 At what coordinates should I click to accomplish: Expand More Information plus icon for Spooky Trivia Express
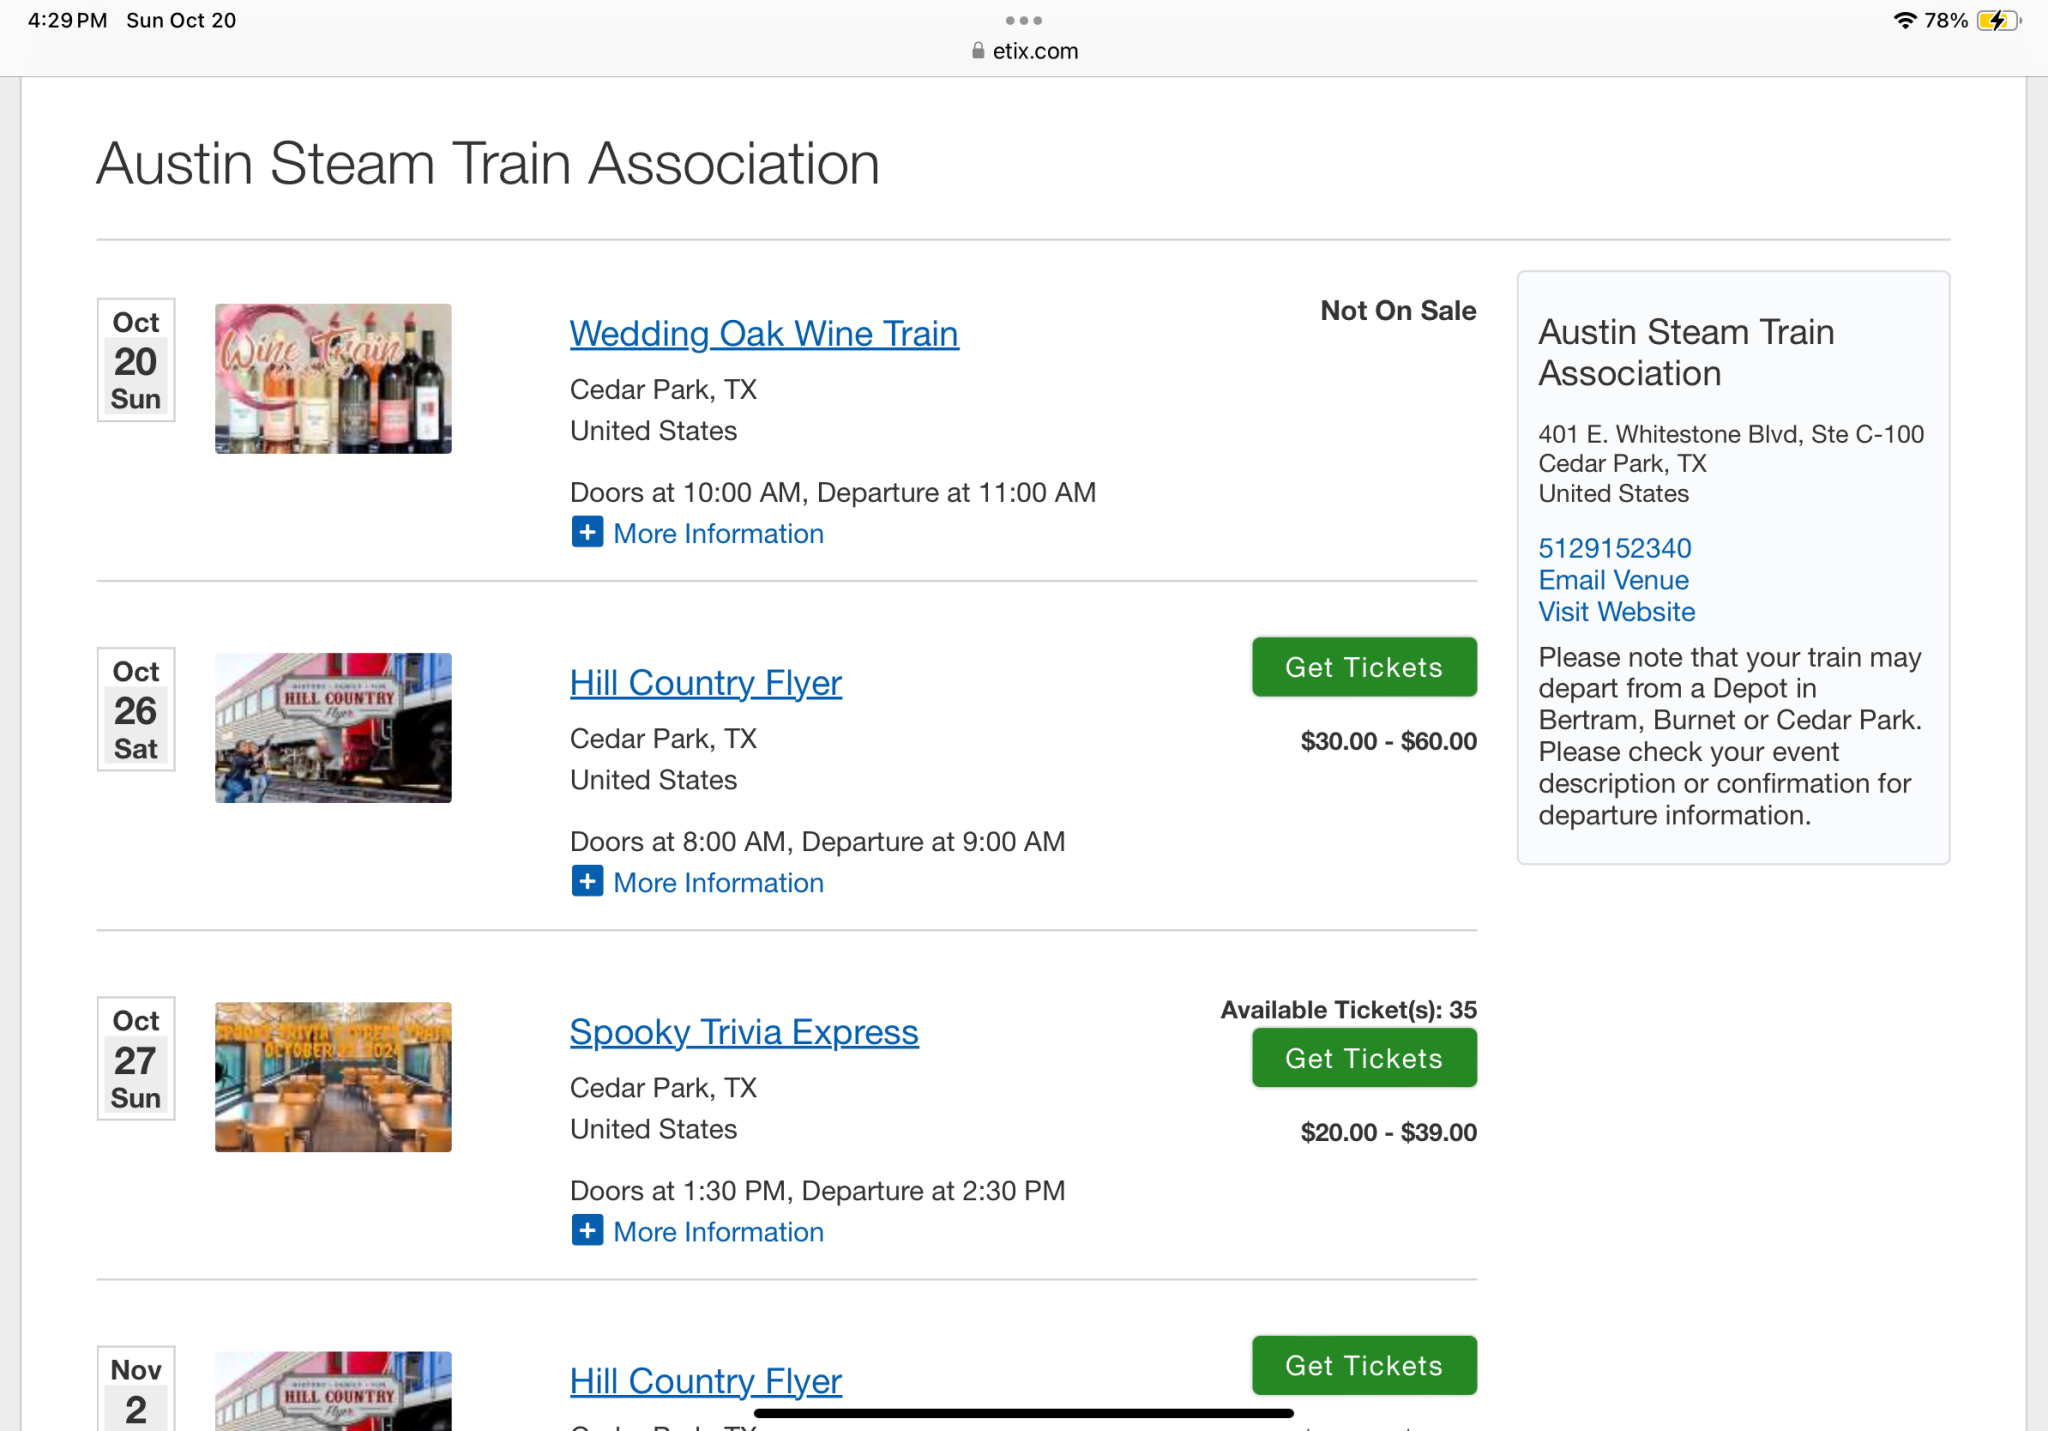click(x=587, y=1230)
